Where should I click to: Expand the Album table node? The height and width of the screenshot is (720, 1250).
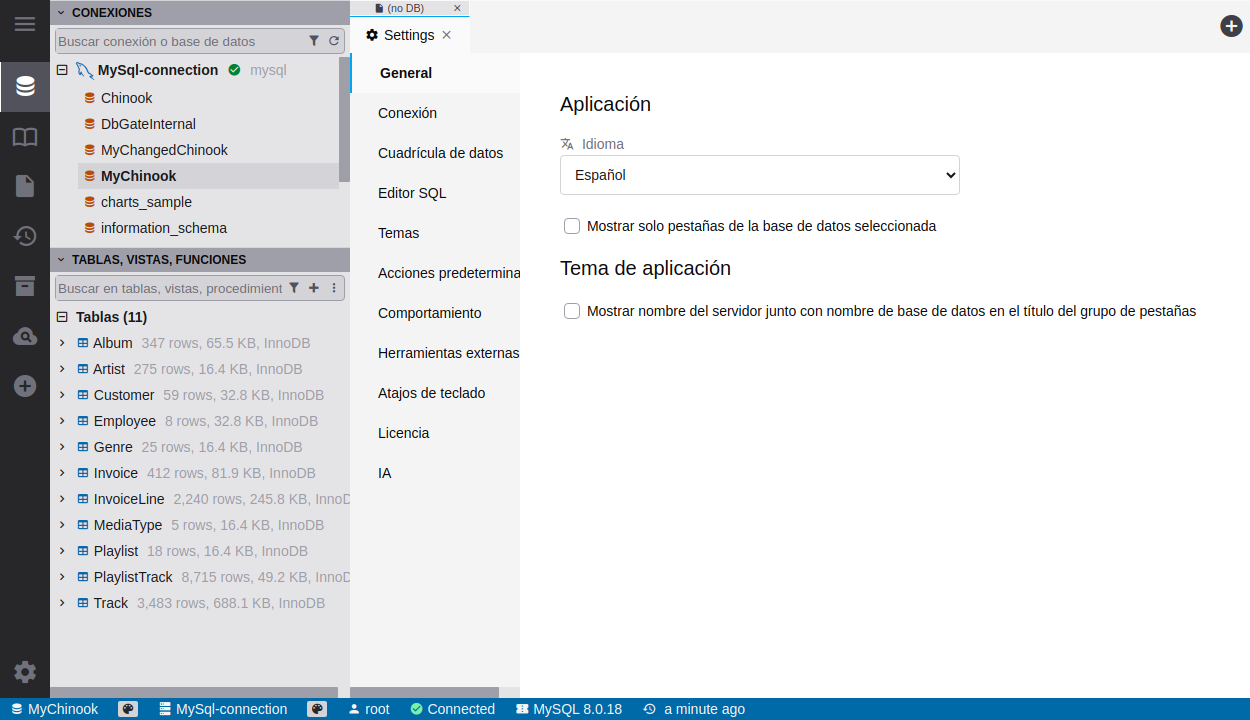(x=62, y=343)
